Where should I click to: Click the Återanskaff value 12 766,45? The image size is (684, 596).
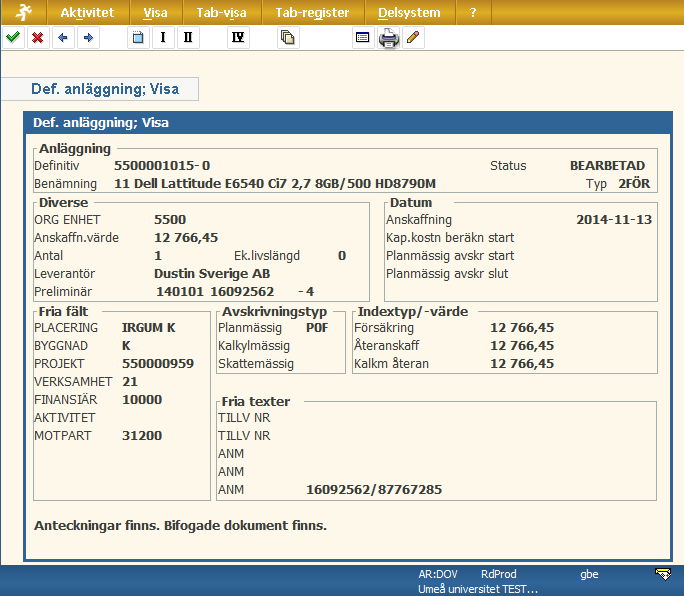point(522,346)
